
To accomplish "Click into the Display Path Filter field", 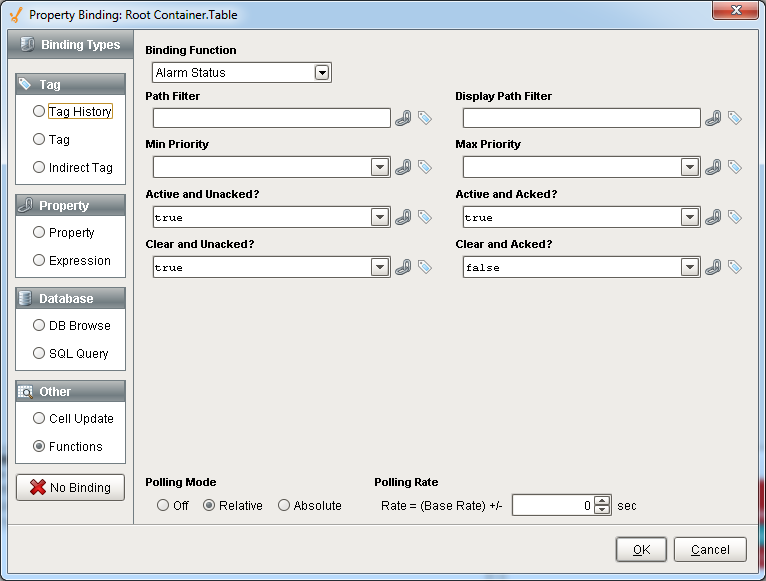I will point(581,118).
